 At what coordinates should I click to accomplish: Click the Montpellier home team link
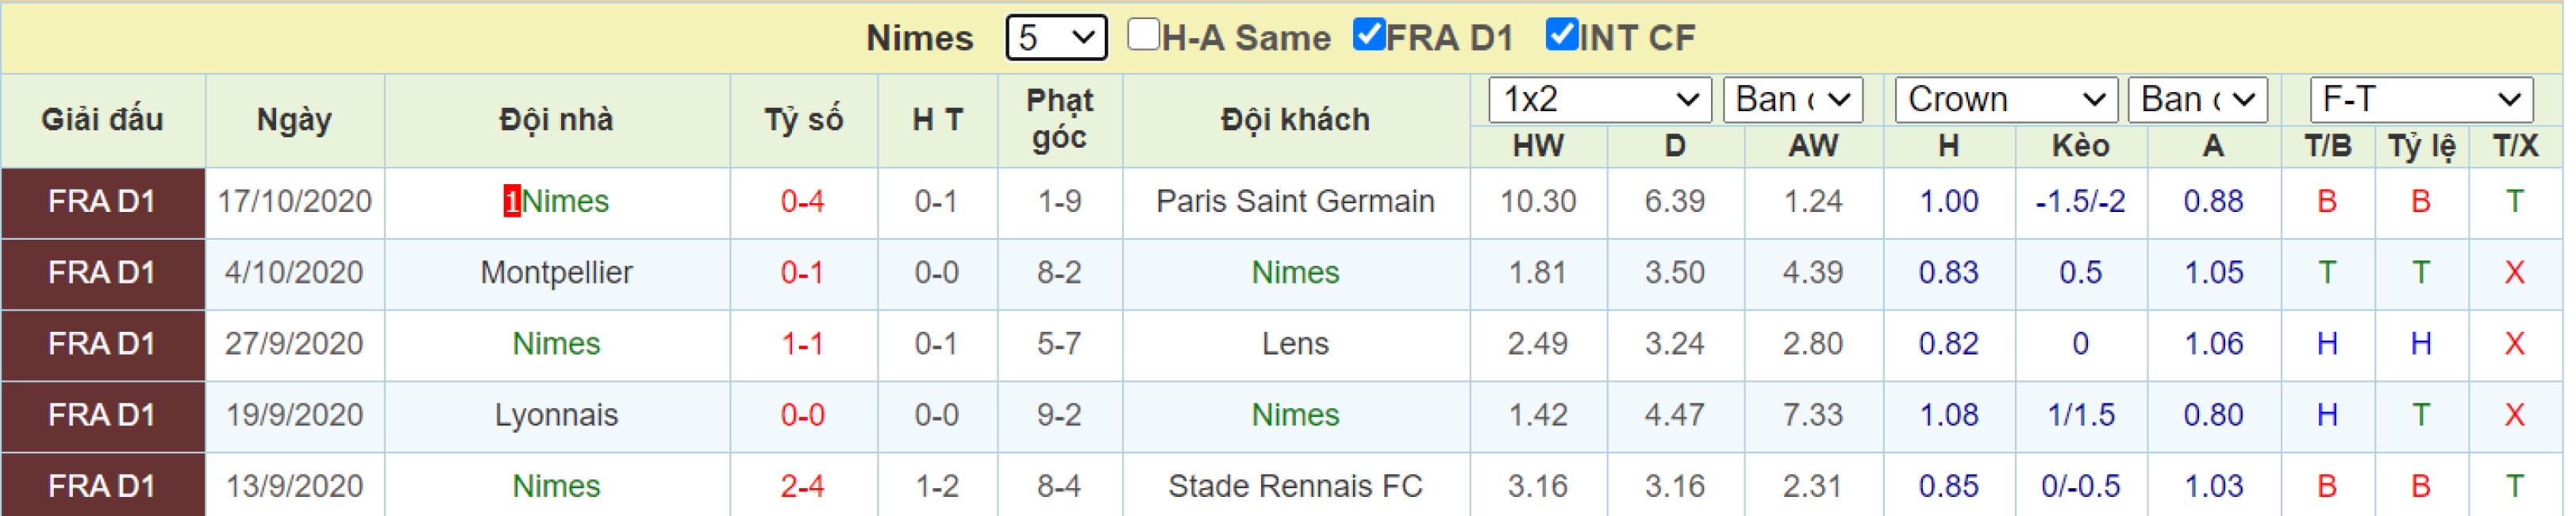click(x=556, y=273)
